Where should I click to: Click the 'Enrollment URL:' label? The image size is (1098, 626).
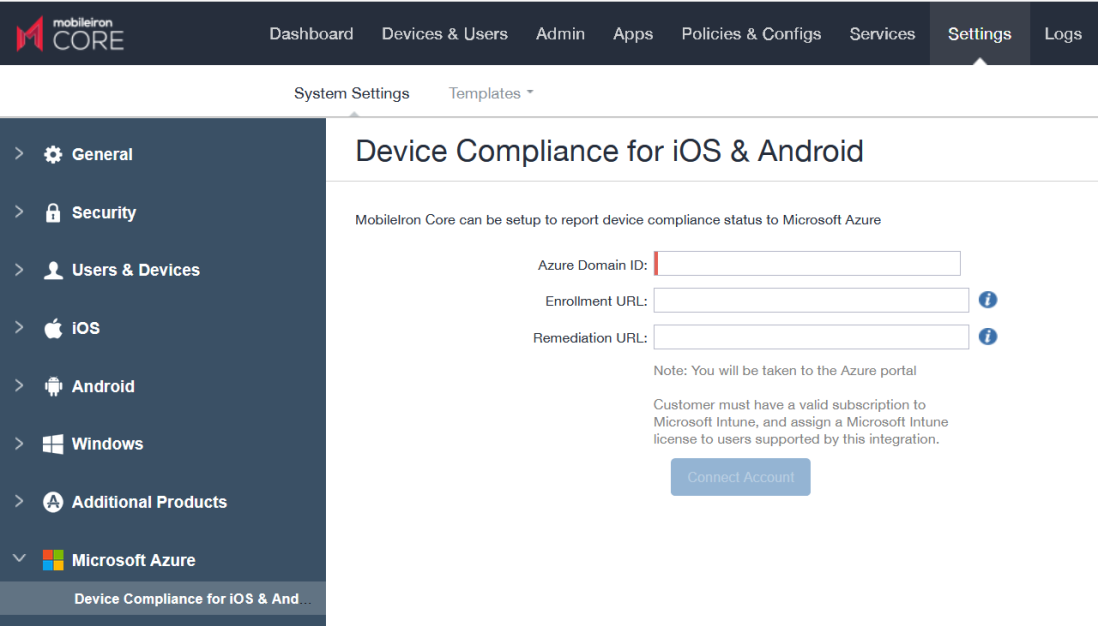pyautogui.click(x=596, y=301)
